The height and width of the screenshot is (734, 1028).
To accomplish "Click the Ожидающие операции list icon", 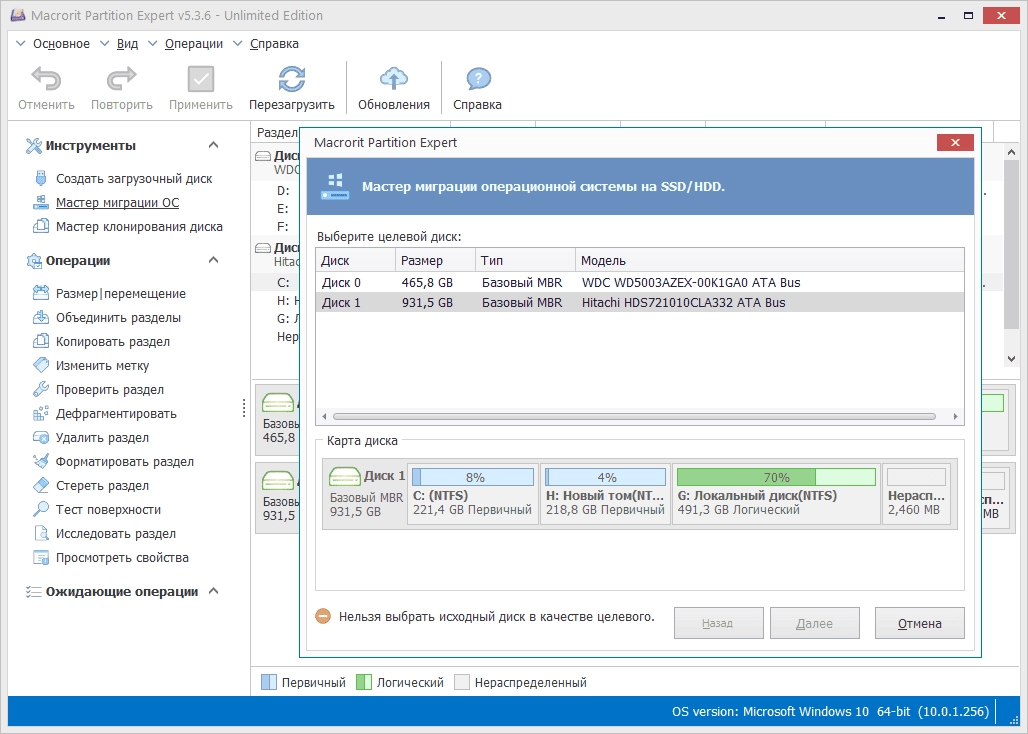I will pyautogui.click(x=33, y=592).
